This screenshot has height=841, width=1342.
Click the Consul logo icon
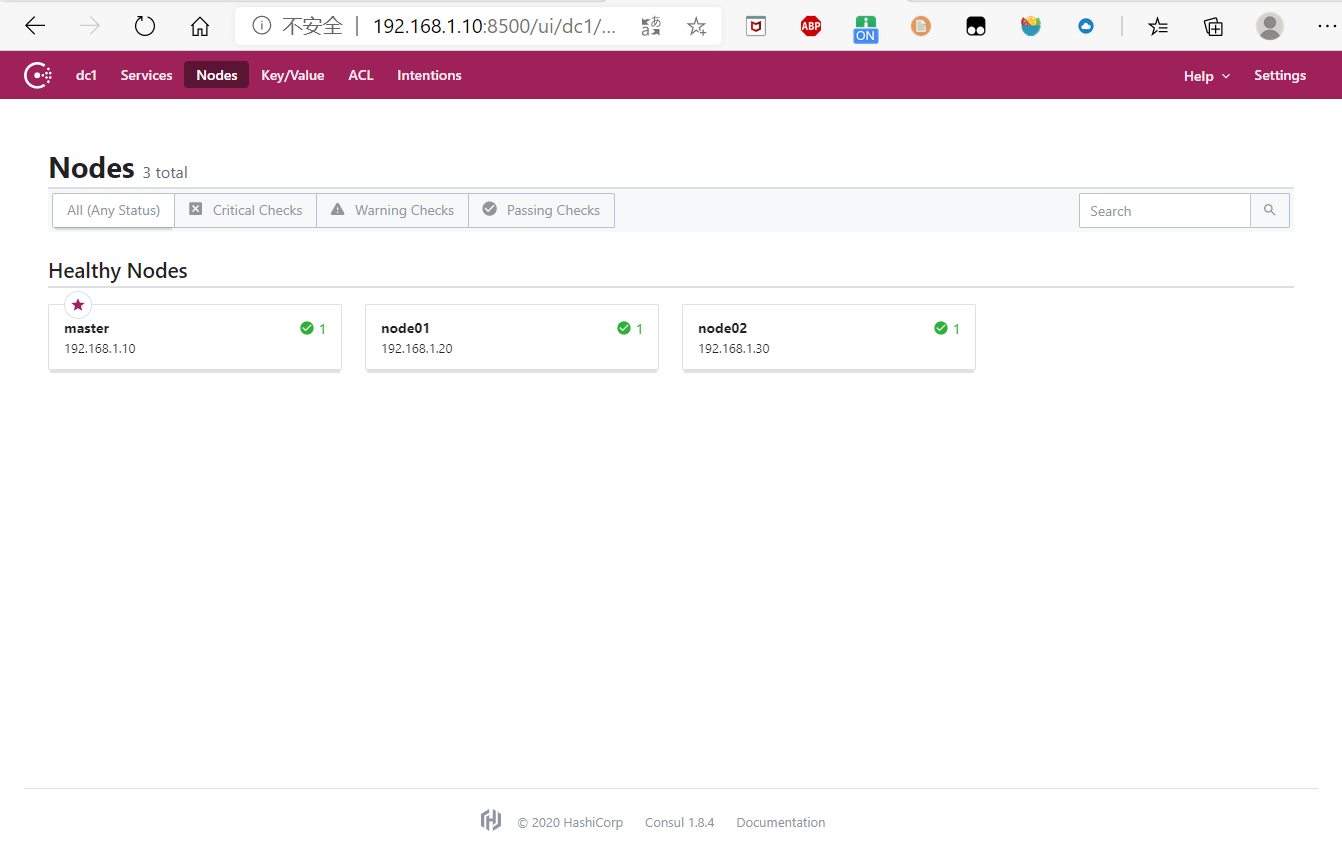click(x=38, y=75)
